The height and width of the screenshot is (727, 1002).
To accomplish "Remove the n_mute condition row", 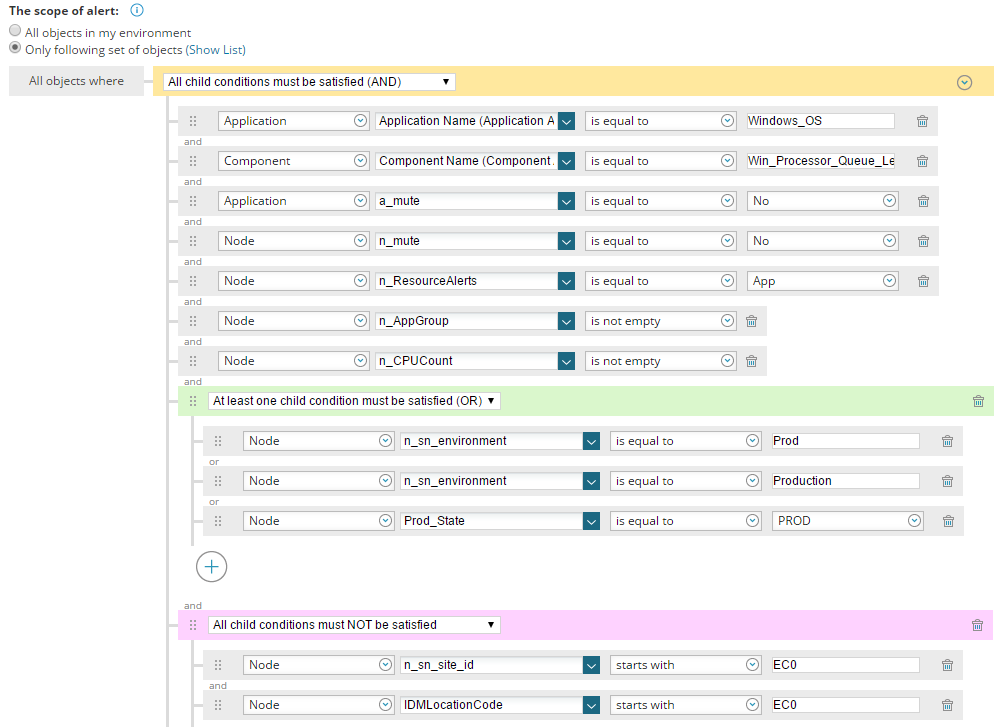I will (923, 241).
